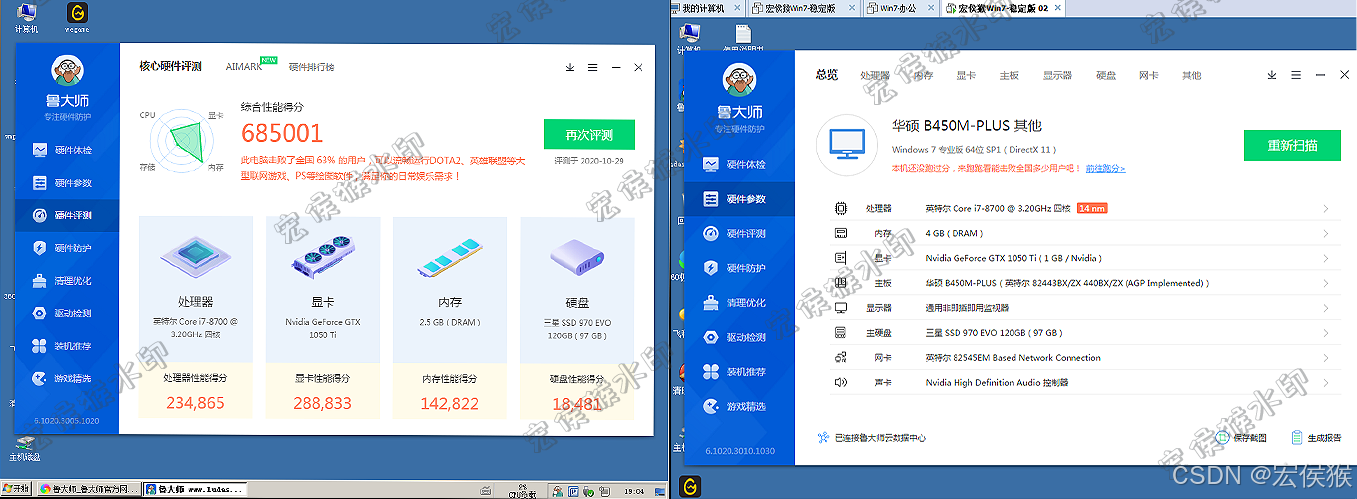Click the green 再次评测 button
The height and width of the screenshot is (499, 1357).
(x=590, y=135)
